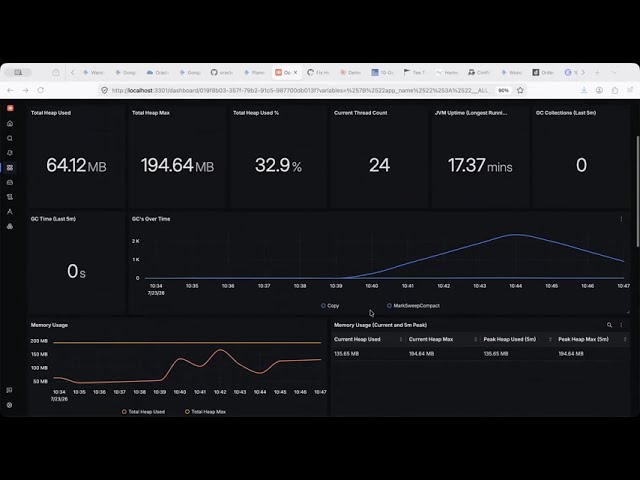Open three-dot menu of Memory Usage table panel
The width and height of the screenshot is (640, 480).
[621, 325]
